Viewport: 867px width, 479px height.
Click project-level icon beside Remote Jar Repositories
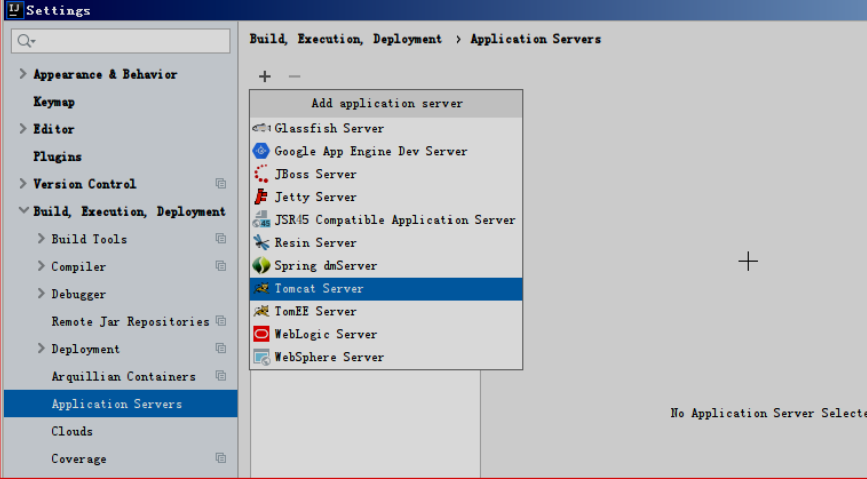221,321
